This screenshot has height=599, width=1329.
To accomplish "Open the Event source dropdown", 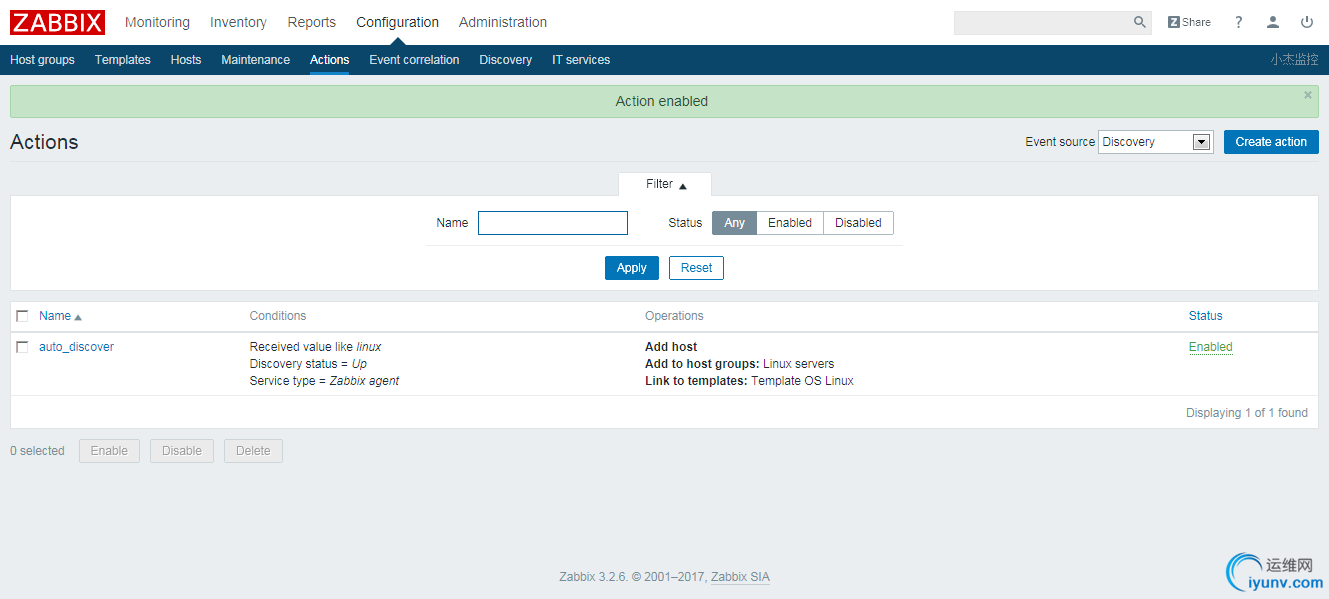I will click(1156, 142).
